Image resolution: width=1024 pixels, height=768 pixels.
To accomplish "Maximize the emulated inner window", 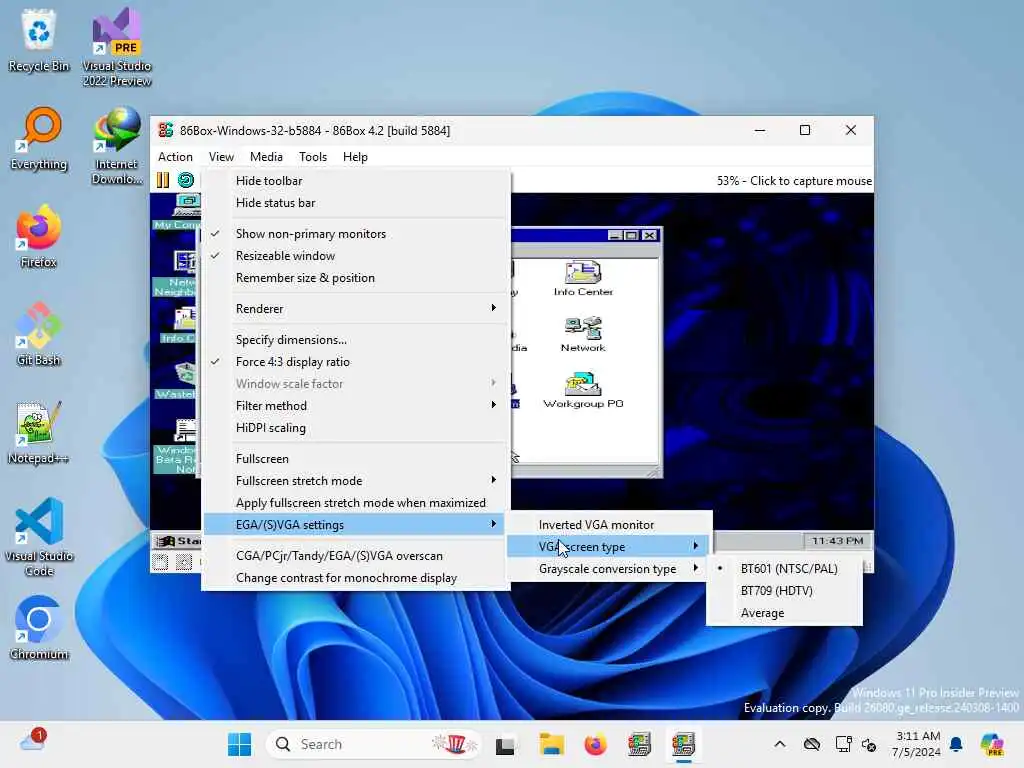I will pos(632,235).
